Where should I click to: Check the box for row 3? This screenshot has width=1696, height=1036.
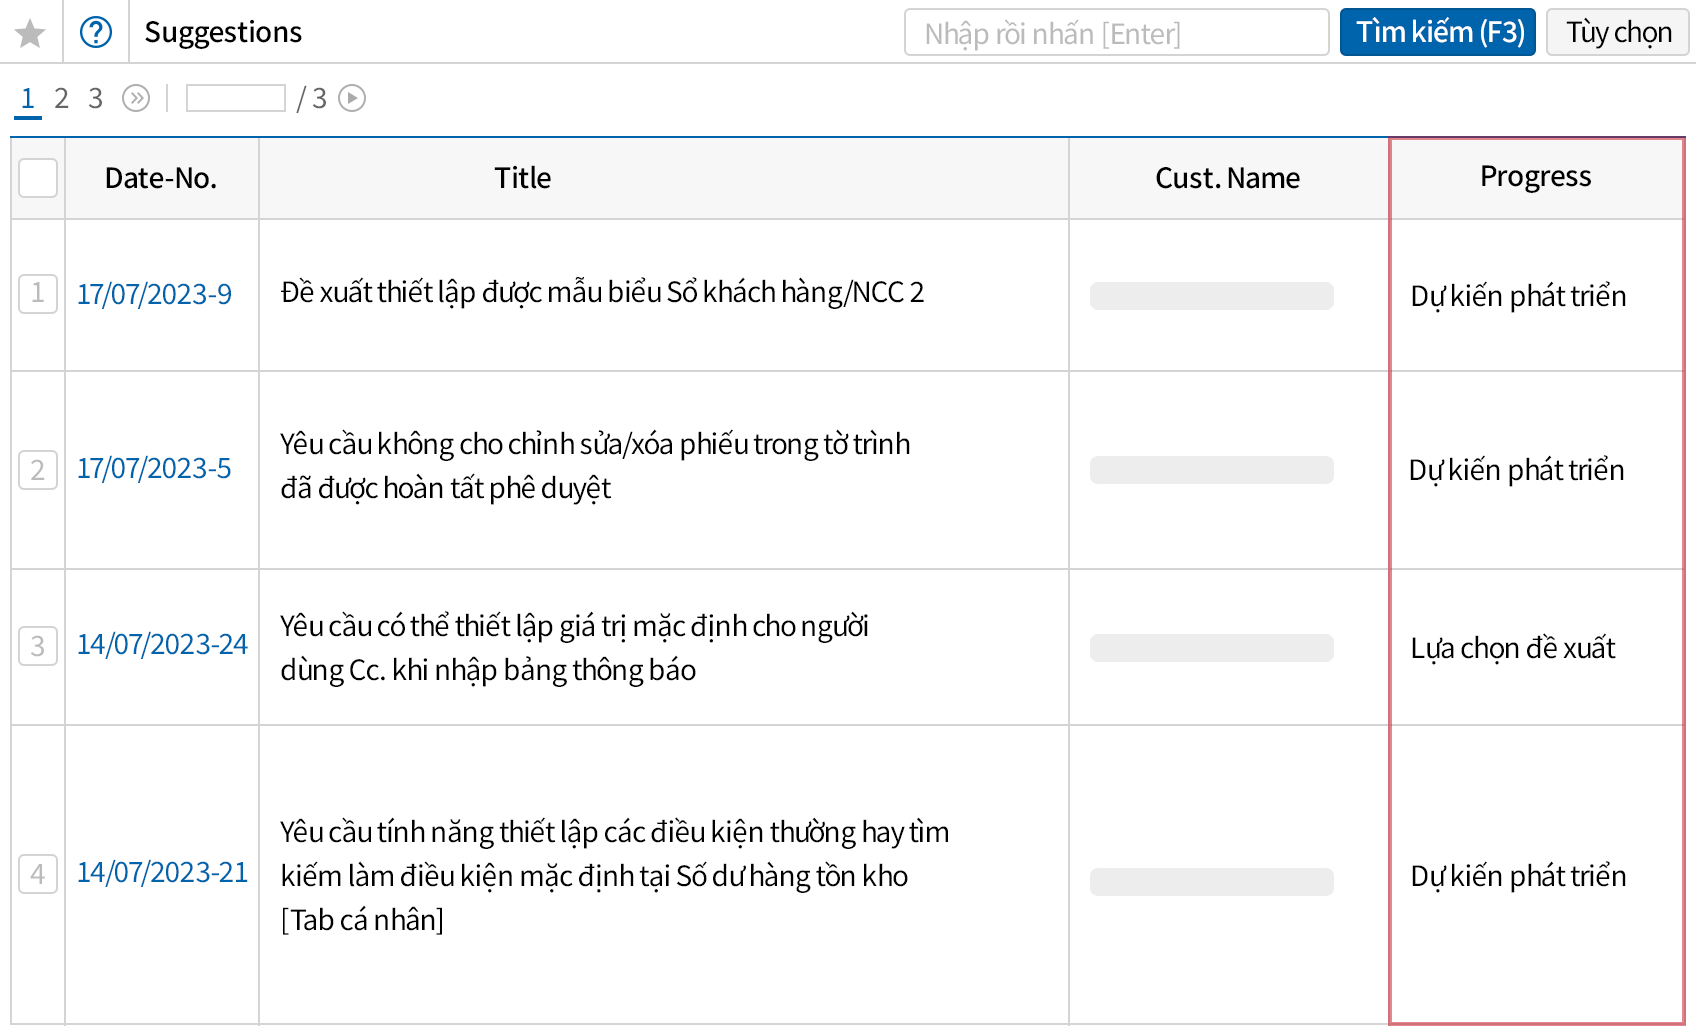click(38, 646)
